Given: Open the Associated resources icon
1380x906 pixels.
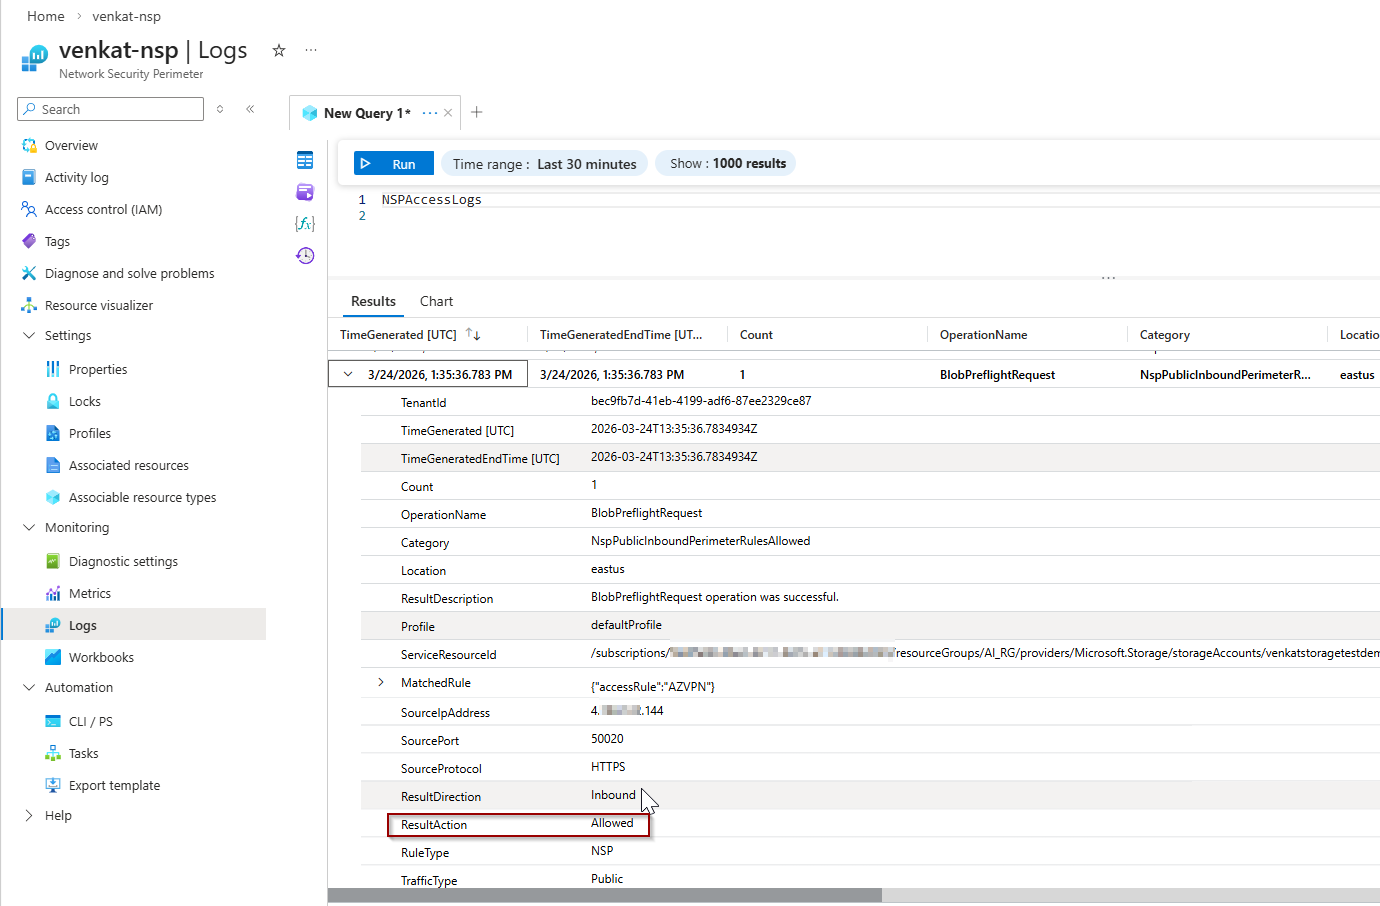Looking at the screenshot, I should 53,466.
